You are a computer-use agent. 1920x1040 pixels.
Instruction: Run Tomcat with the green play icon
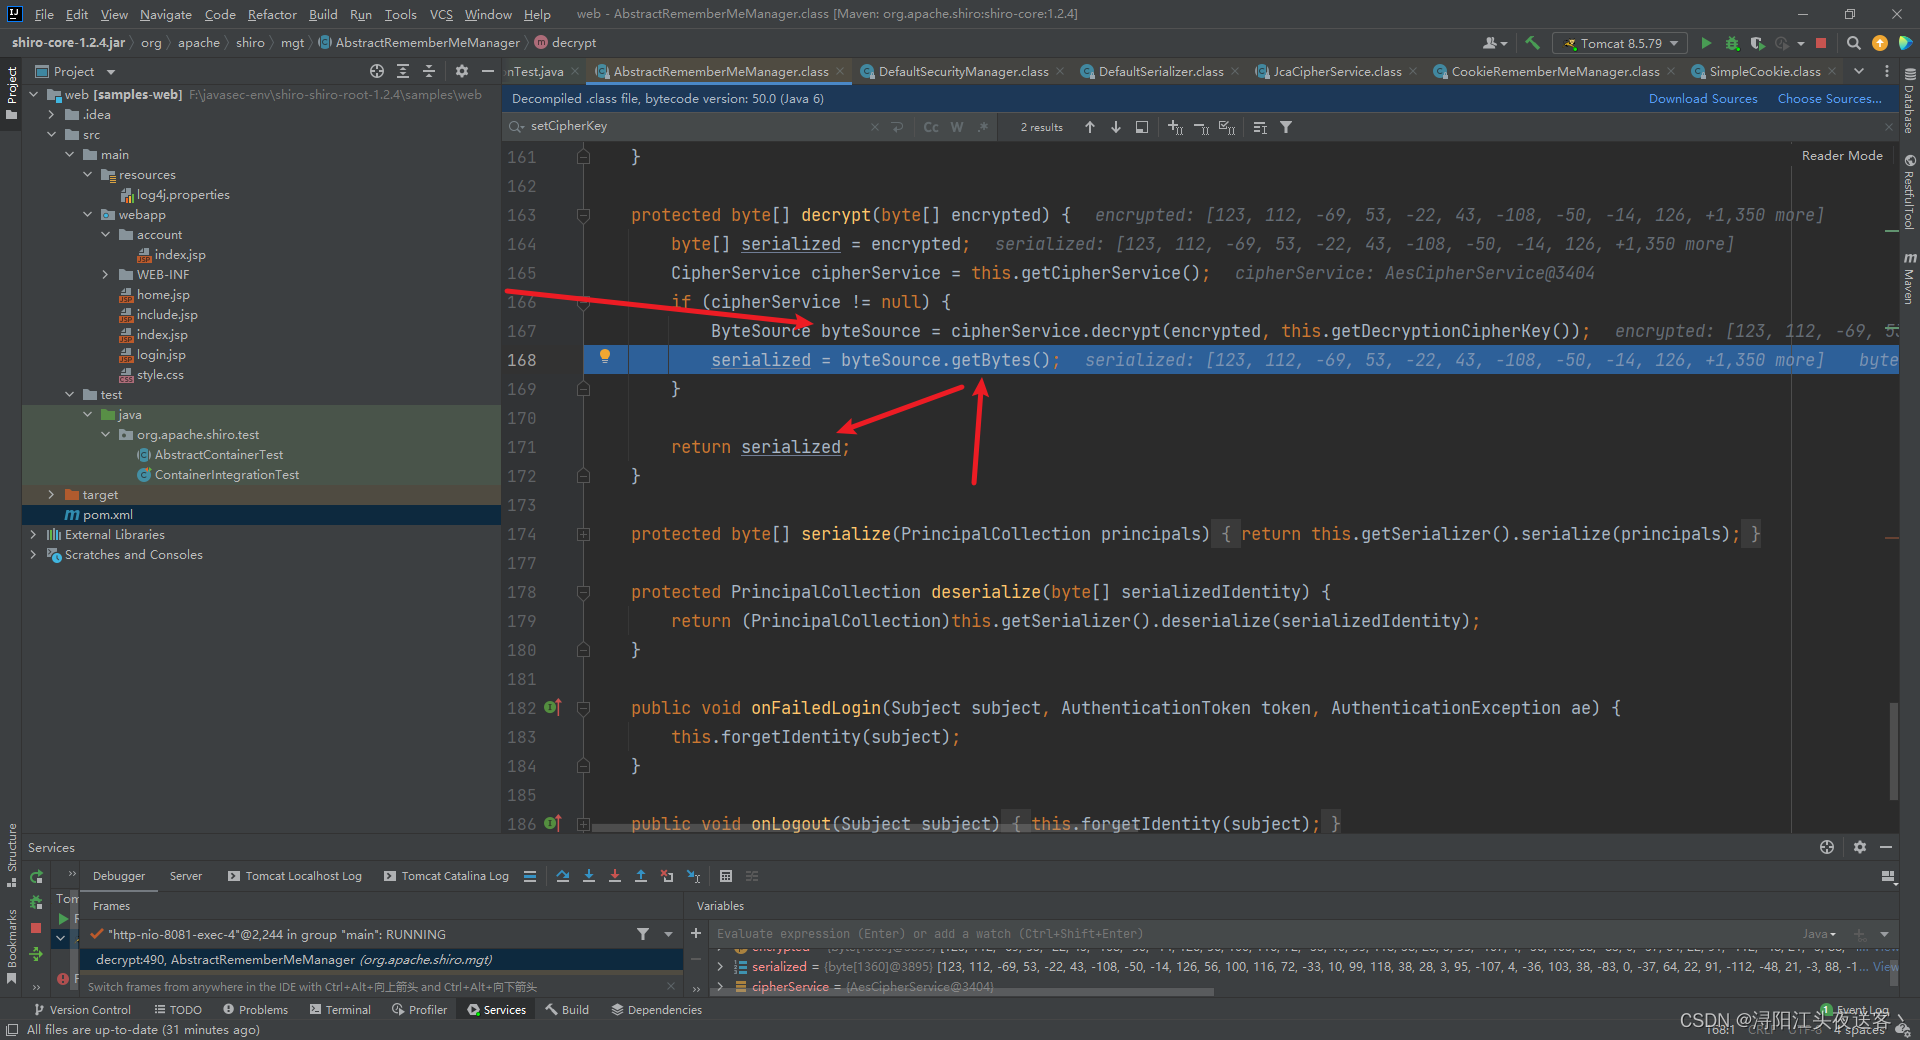click(x=1706, y=43)
